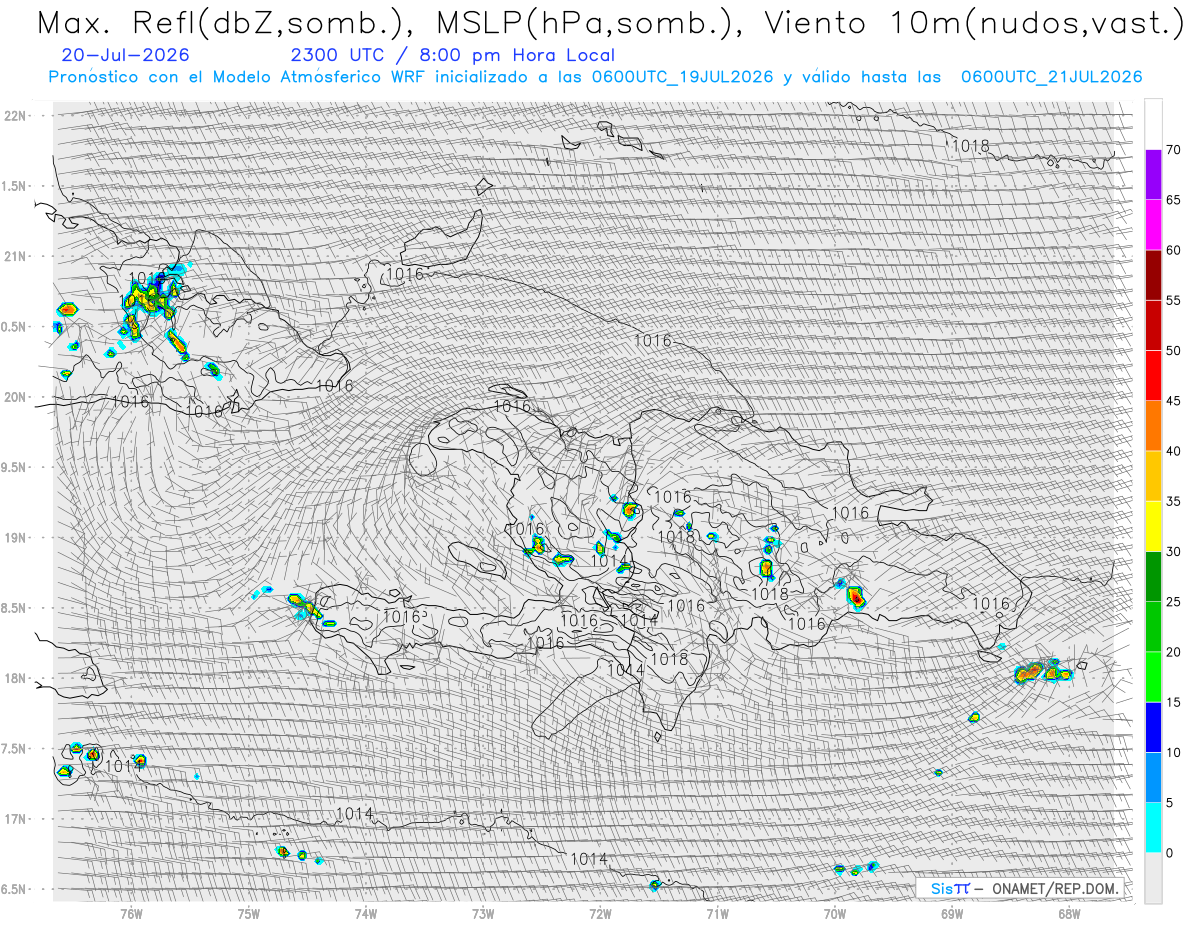Click the '68W' longitude label
The image size is (1200, 927).
click(x=1068, y=912)
